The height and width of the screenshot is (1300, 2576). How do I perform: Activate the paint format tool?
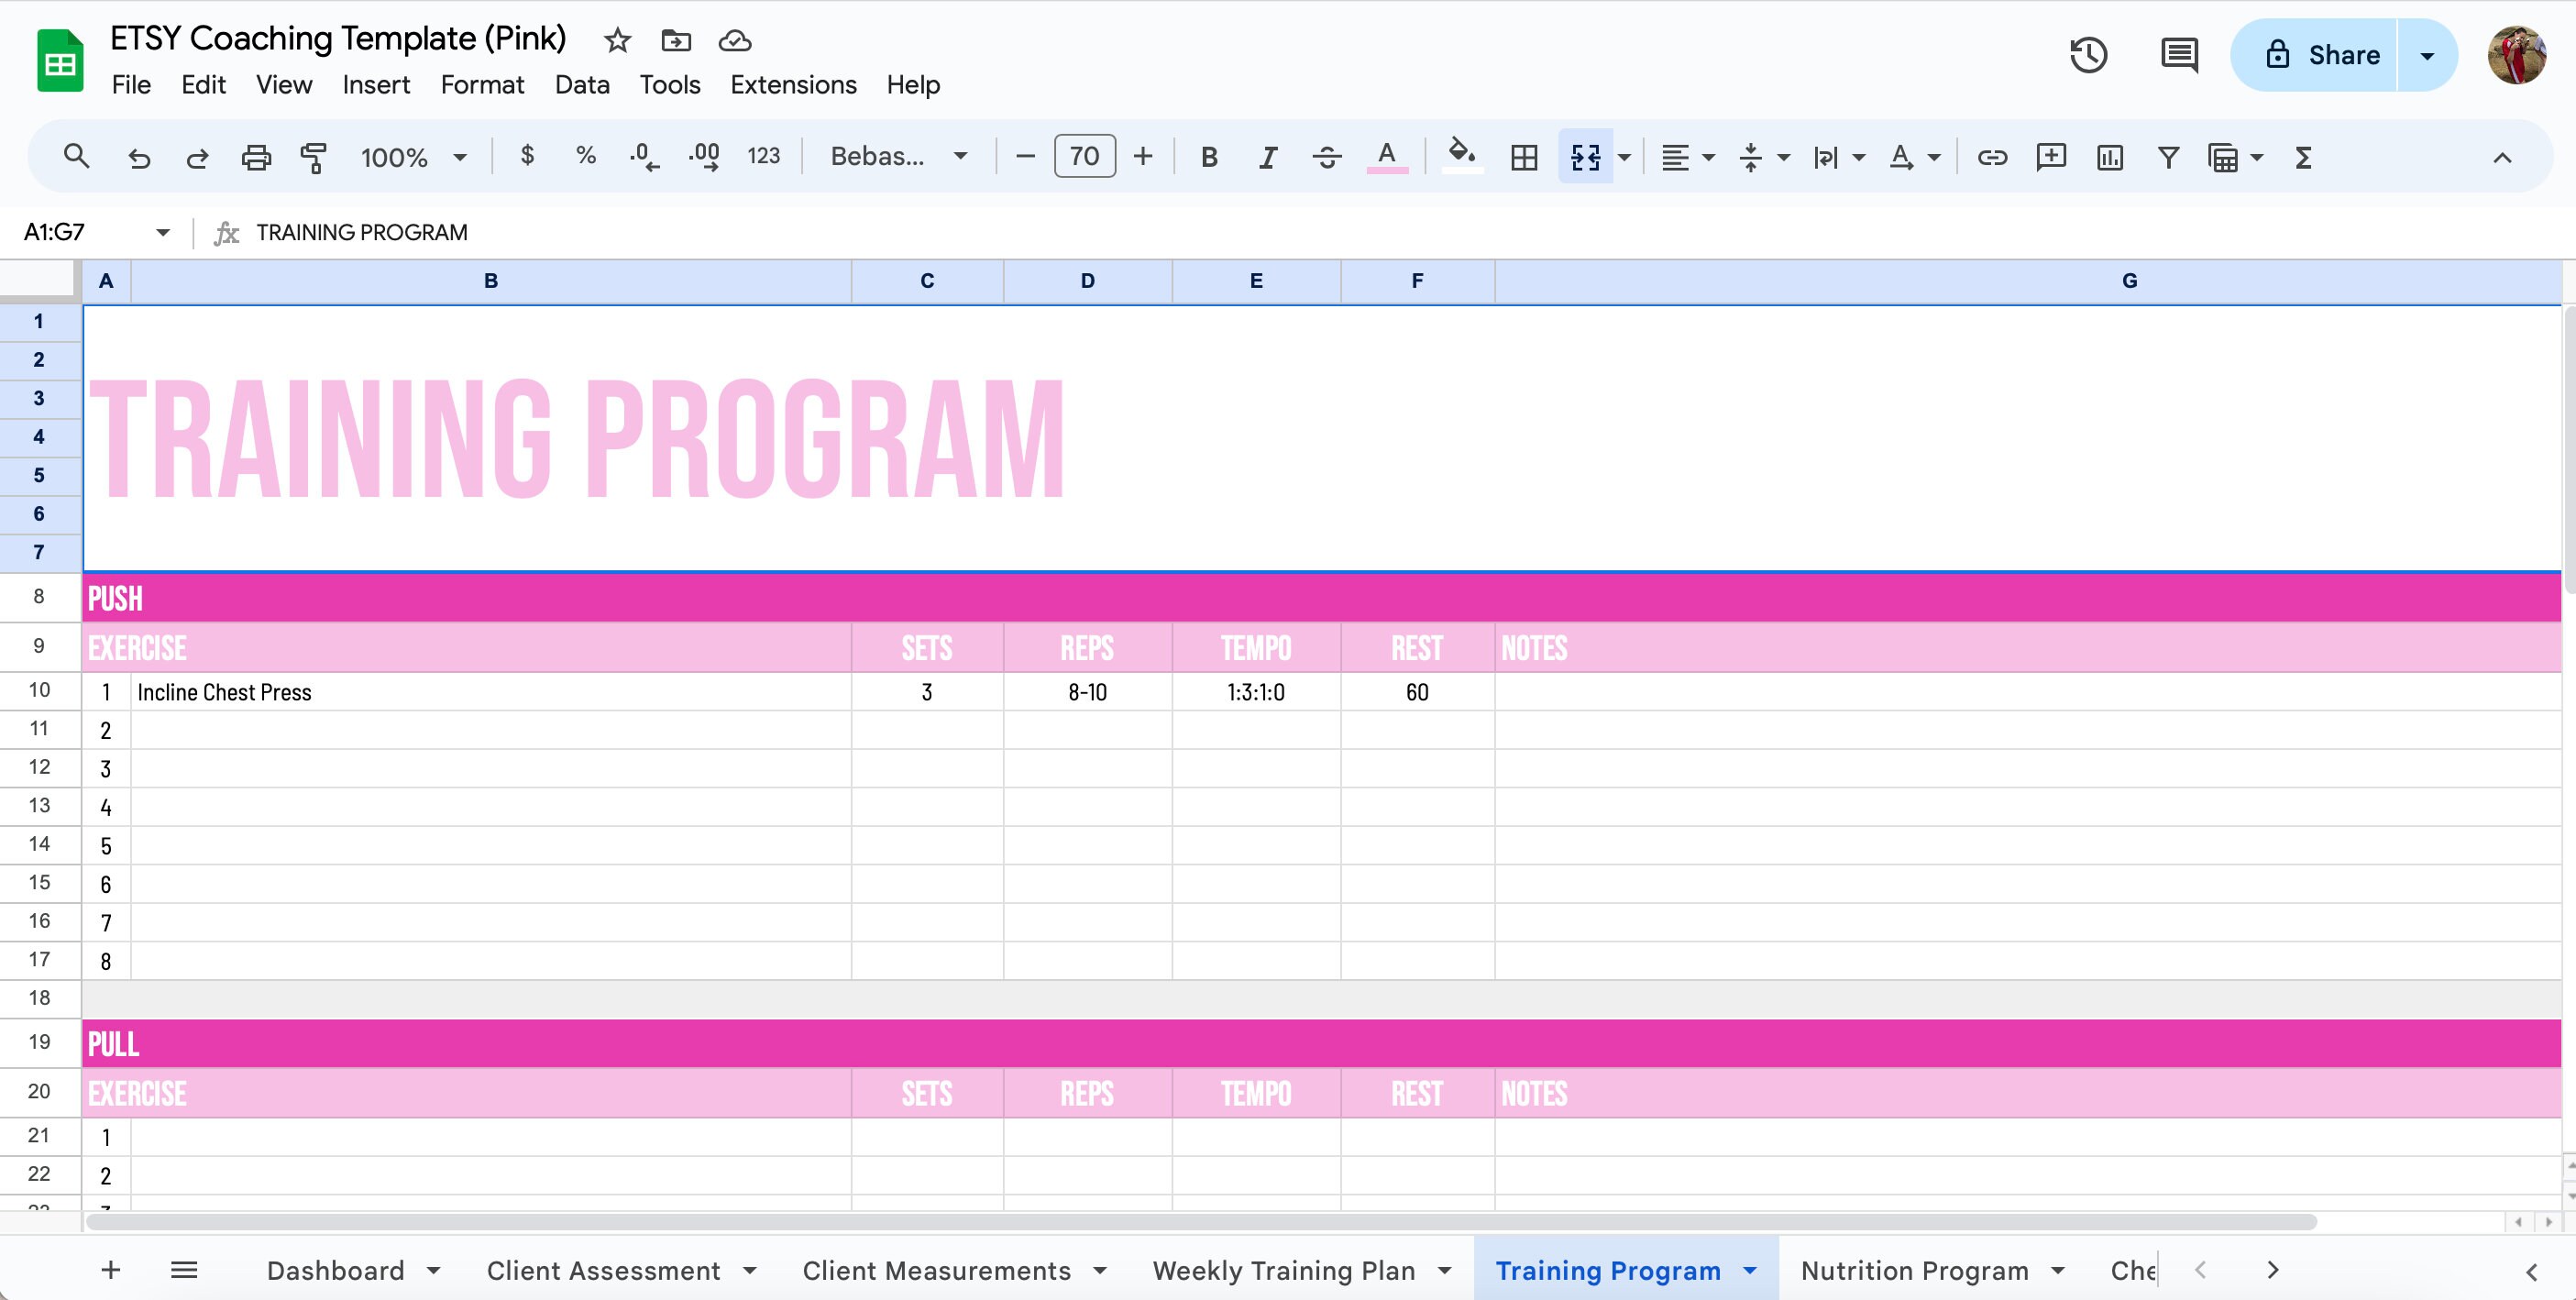tap(314, 157)
